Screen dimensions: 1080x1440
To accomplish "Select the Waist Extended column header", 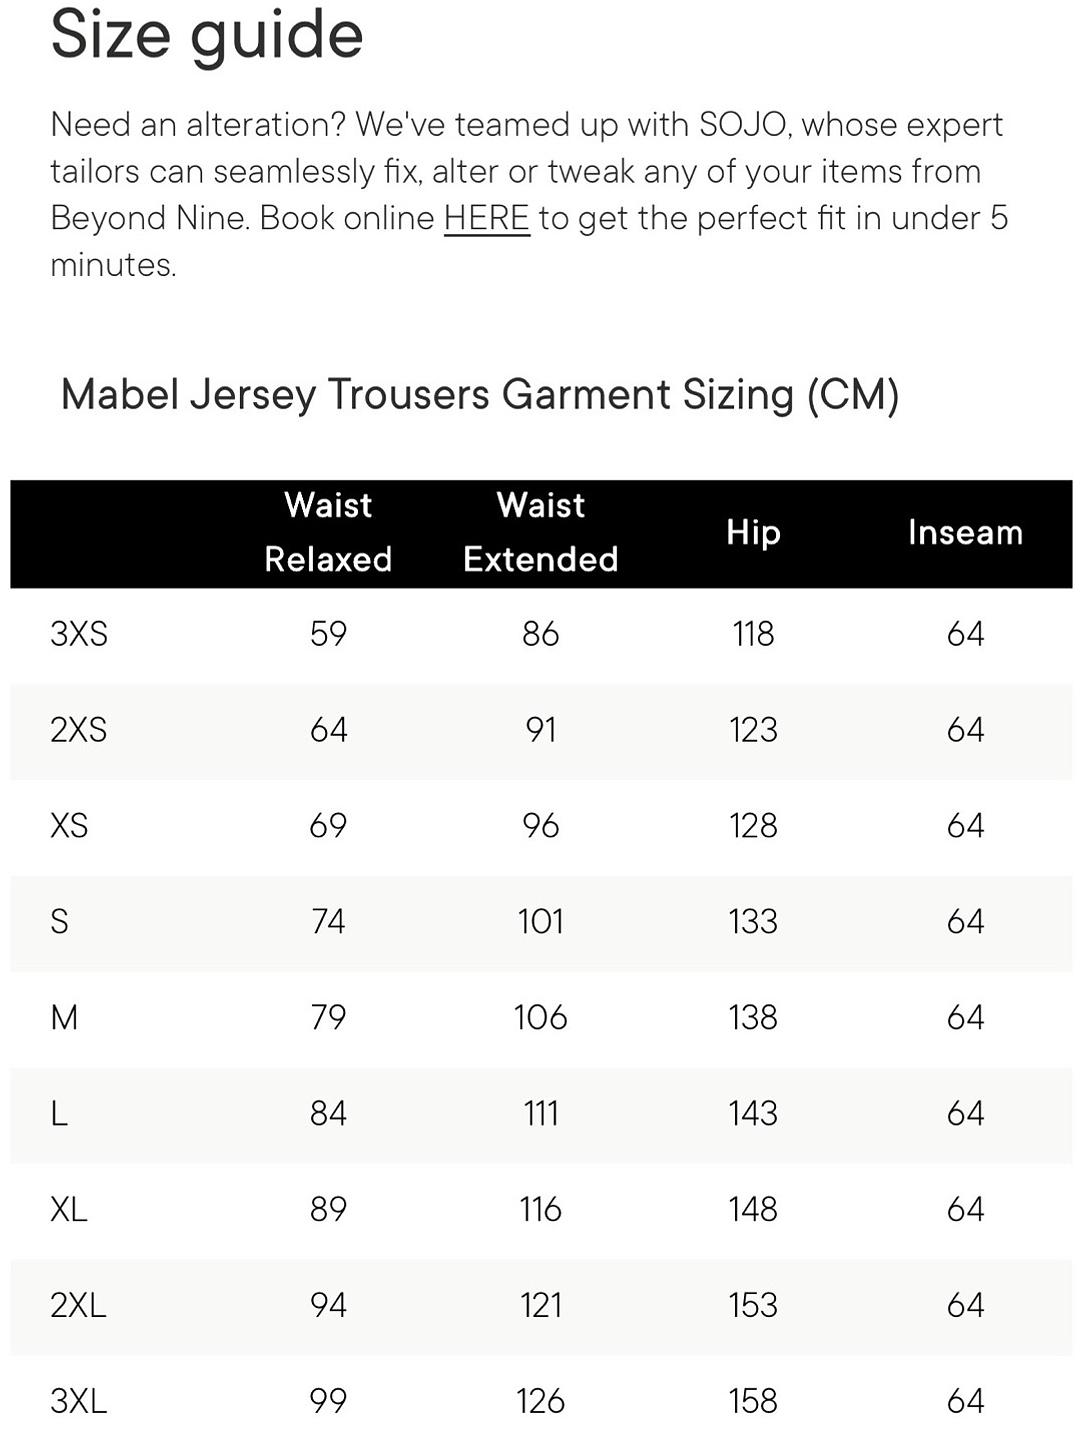I will point(541,532).
